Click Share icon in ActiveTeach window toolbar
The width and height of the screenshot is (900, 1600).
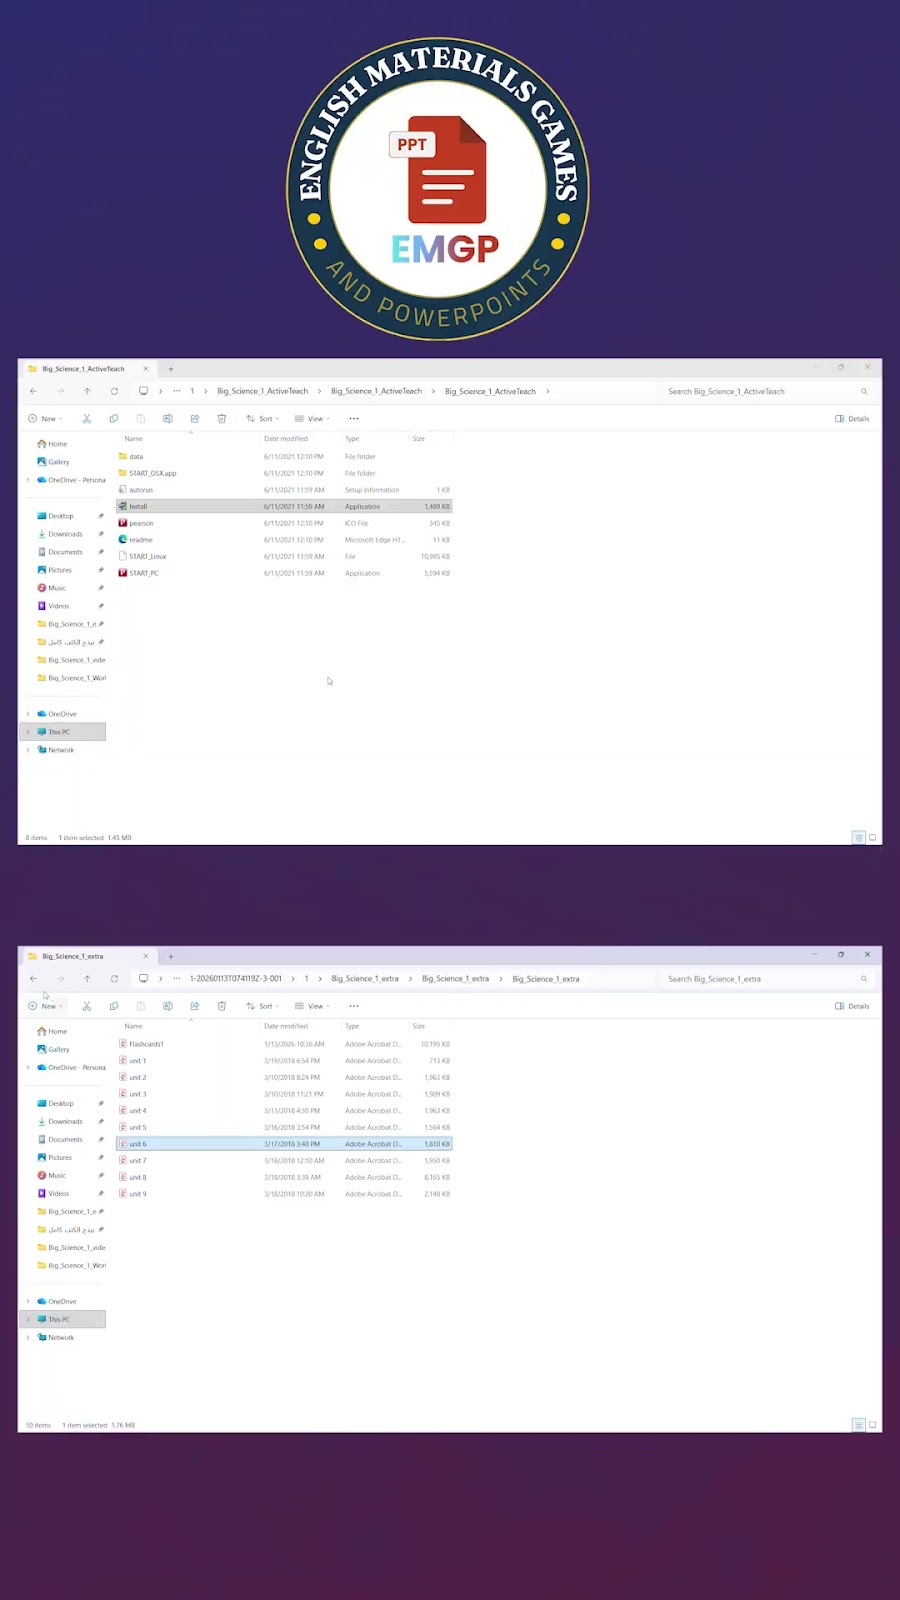[x=195, y=419]
